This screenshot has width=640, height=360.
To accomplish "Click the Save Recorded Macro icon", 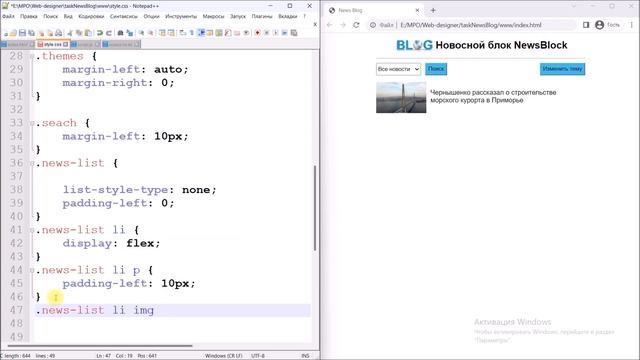I will pos(293,33).
